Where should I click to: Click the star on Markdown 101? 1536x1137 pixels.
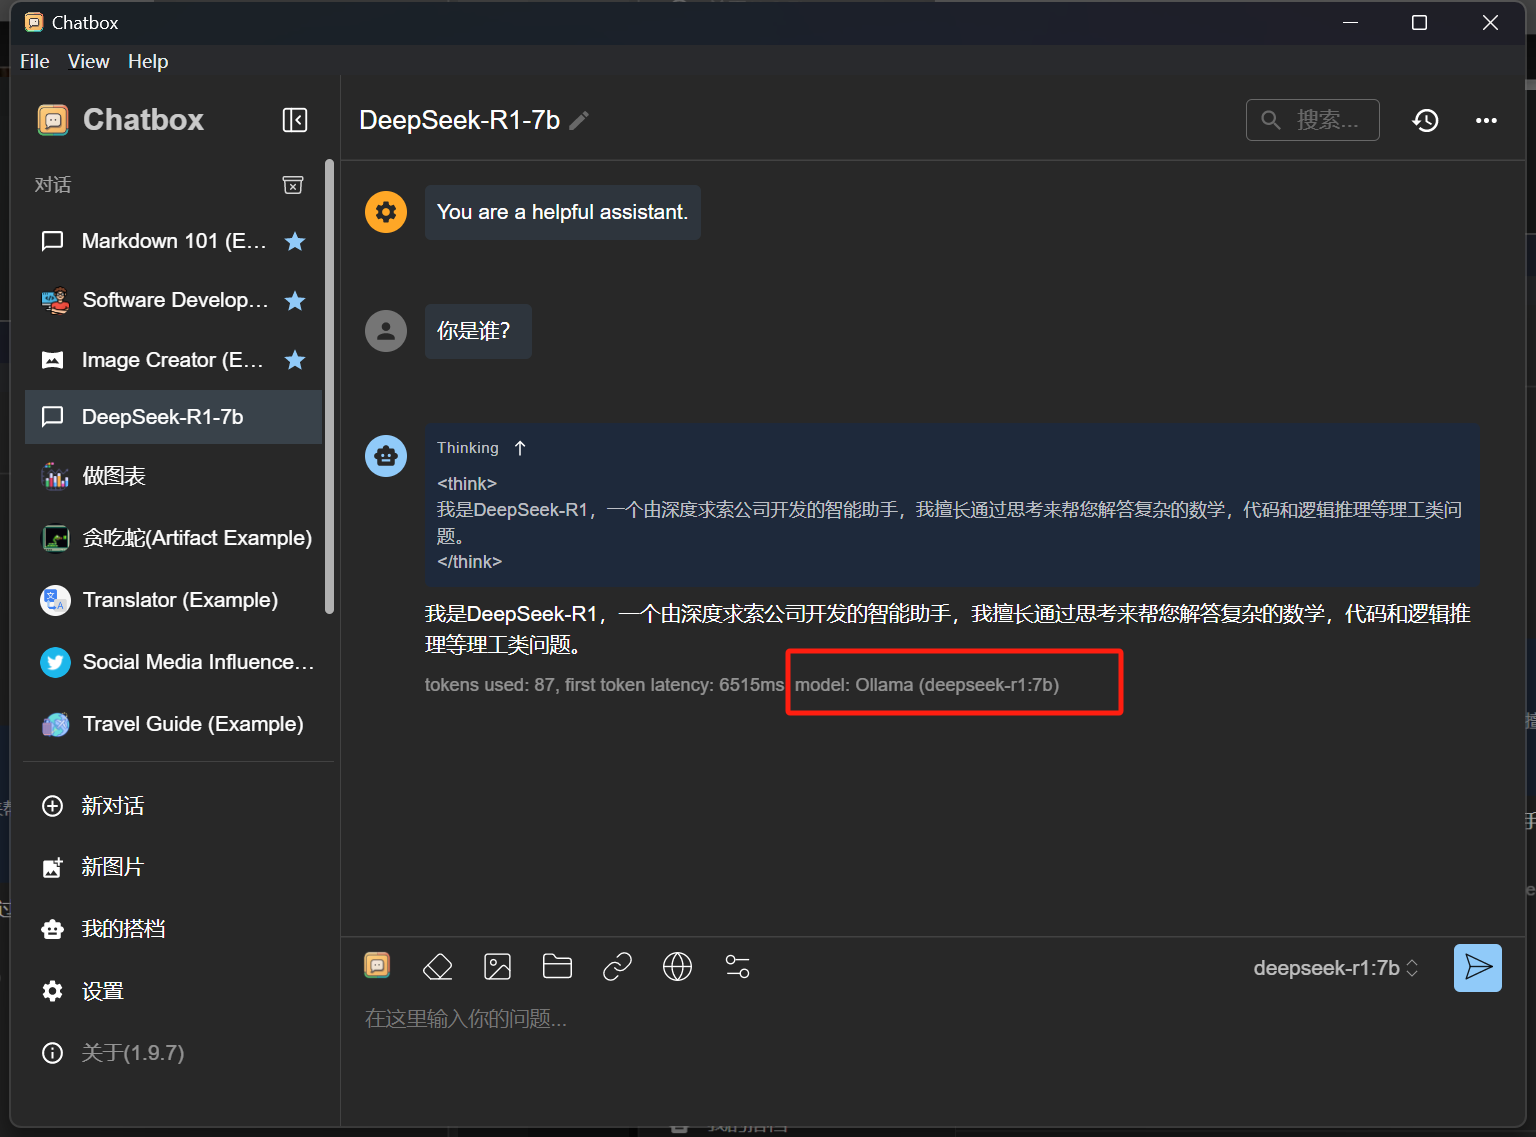tap(295, 241)
